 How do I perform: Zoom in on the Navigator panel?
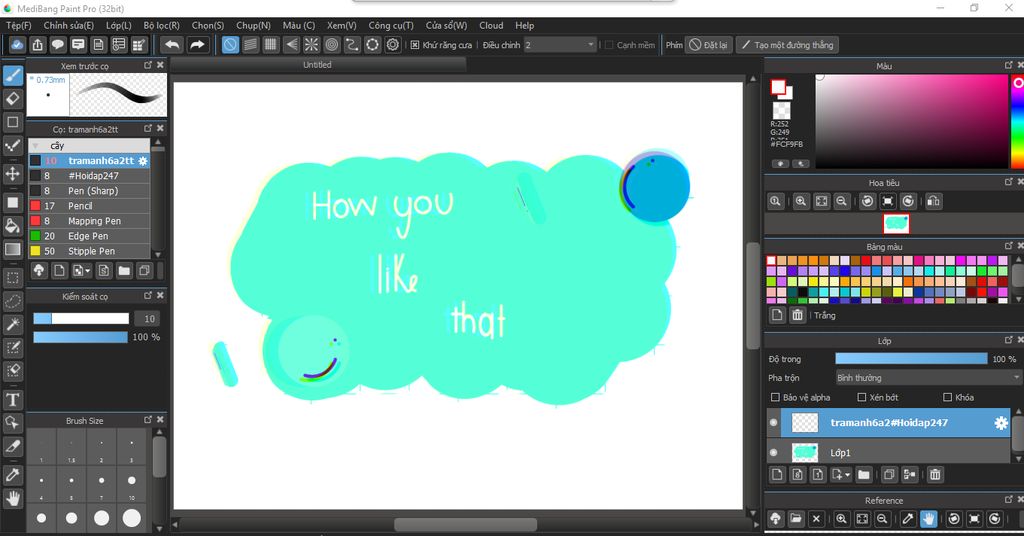(x=801, y=201)
